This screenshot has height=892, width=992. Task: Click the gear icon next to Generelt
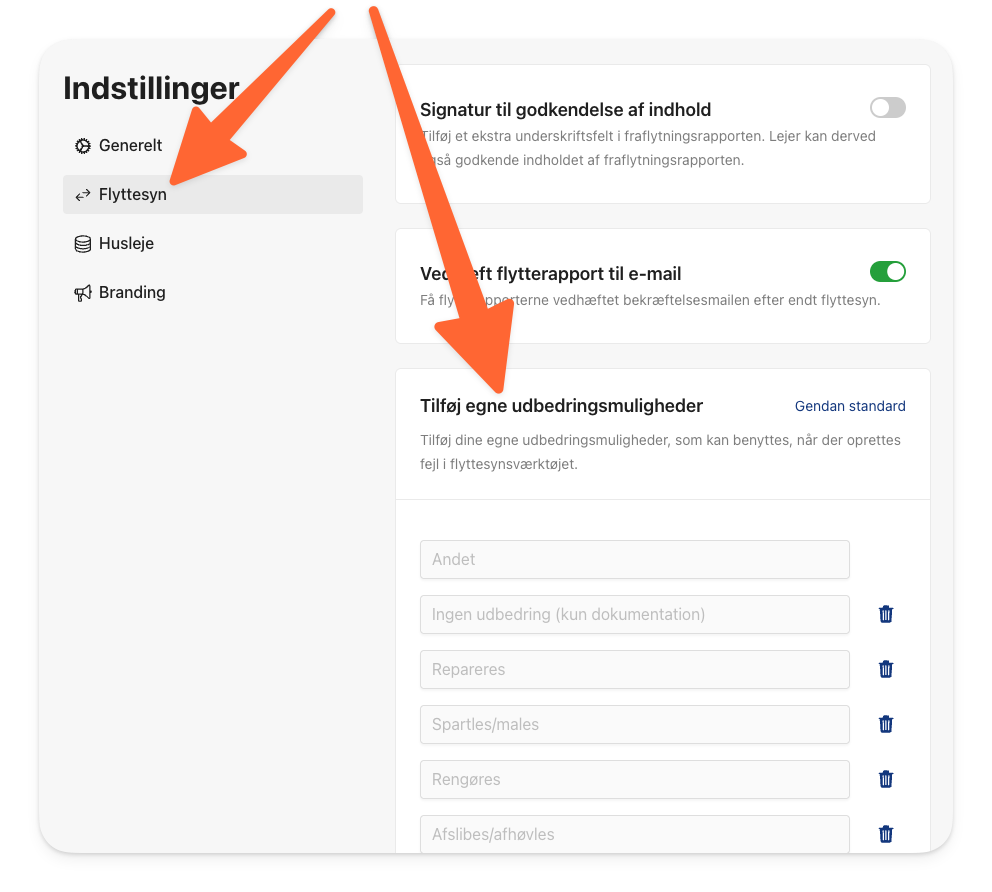83,146
